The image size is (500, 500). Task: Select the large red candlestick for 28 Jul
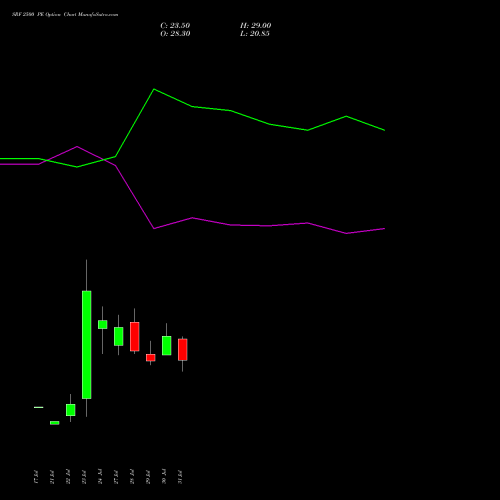135,336
